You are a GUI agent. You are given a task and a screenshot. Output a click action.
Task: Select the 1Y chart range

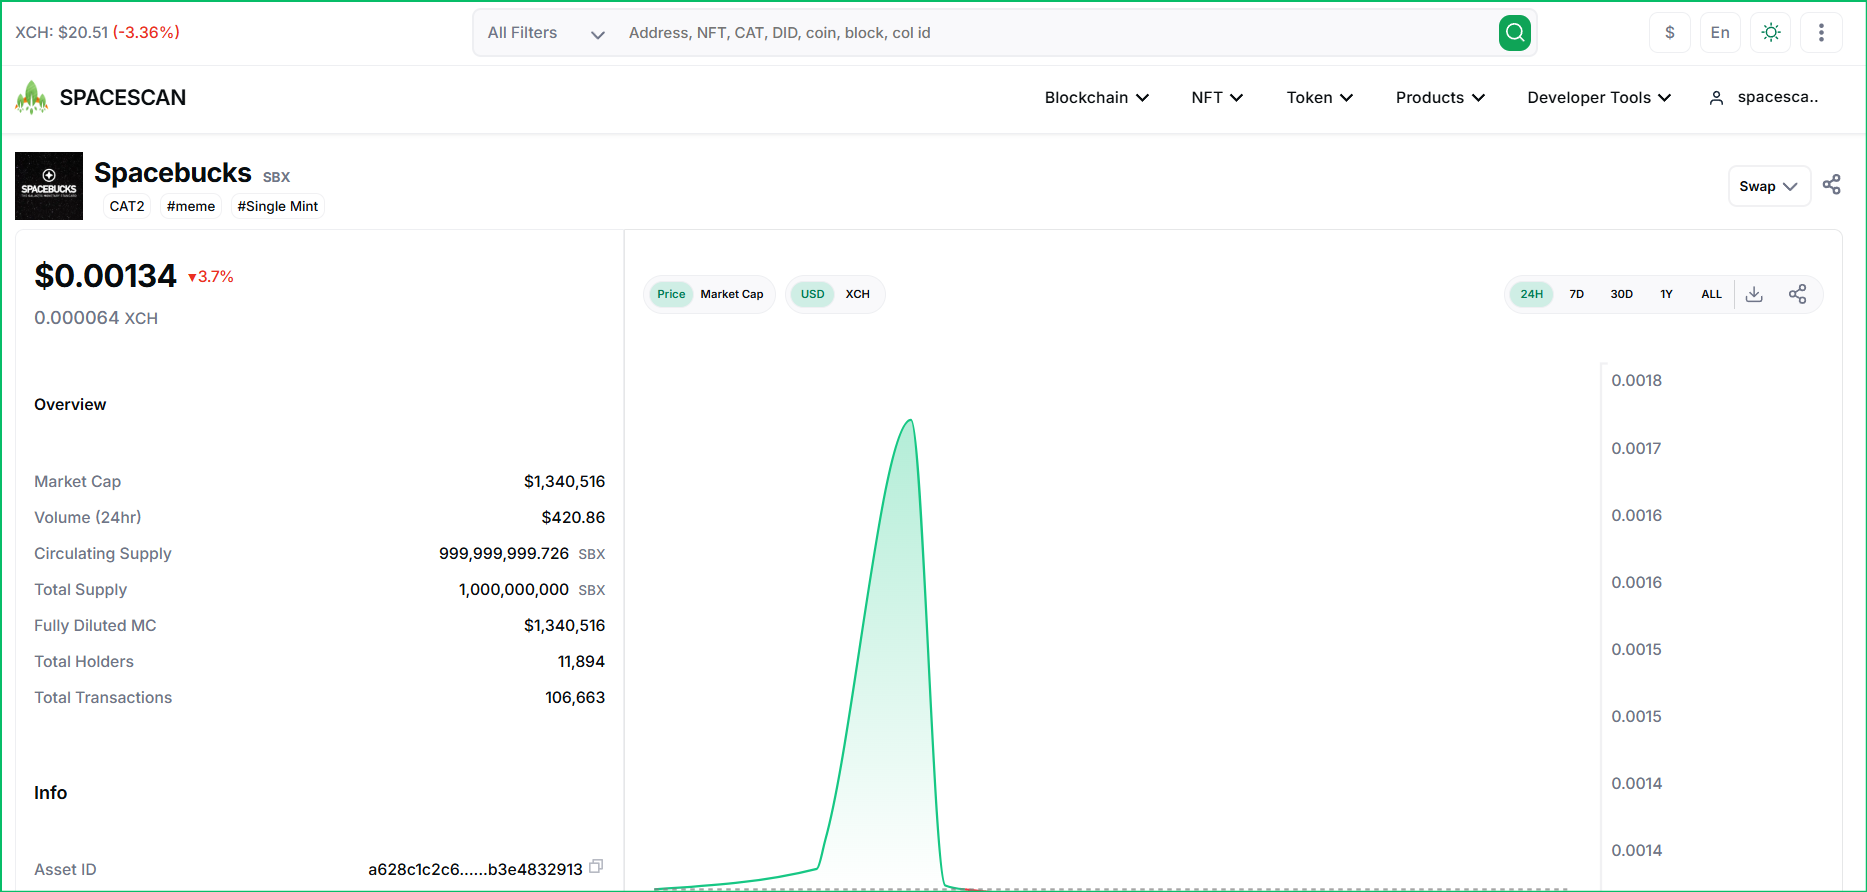pos(1667,294)
